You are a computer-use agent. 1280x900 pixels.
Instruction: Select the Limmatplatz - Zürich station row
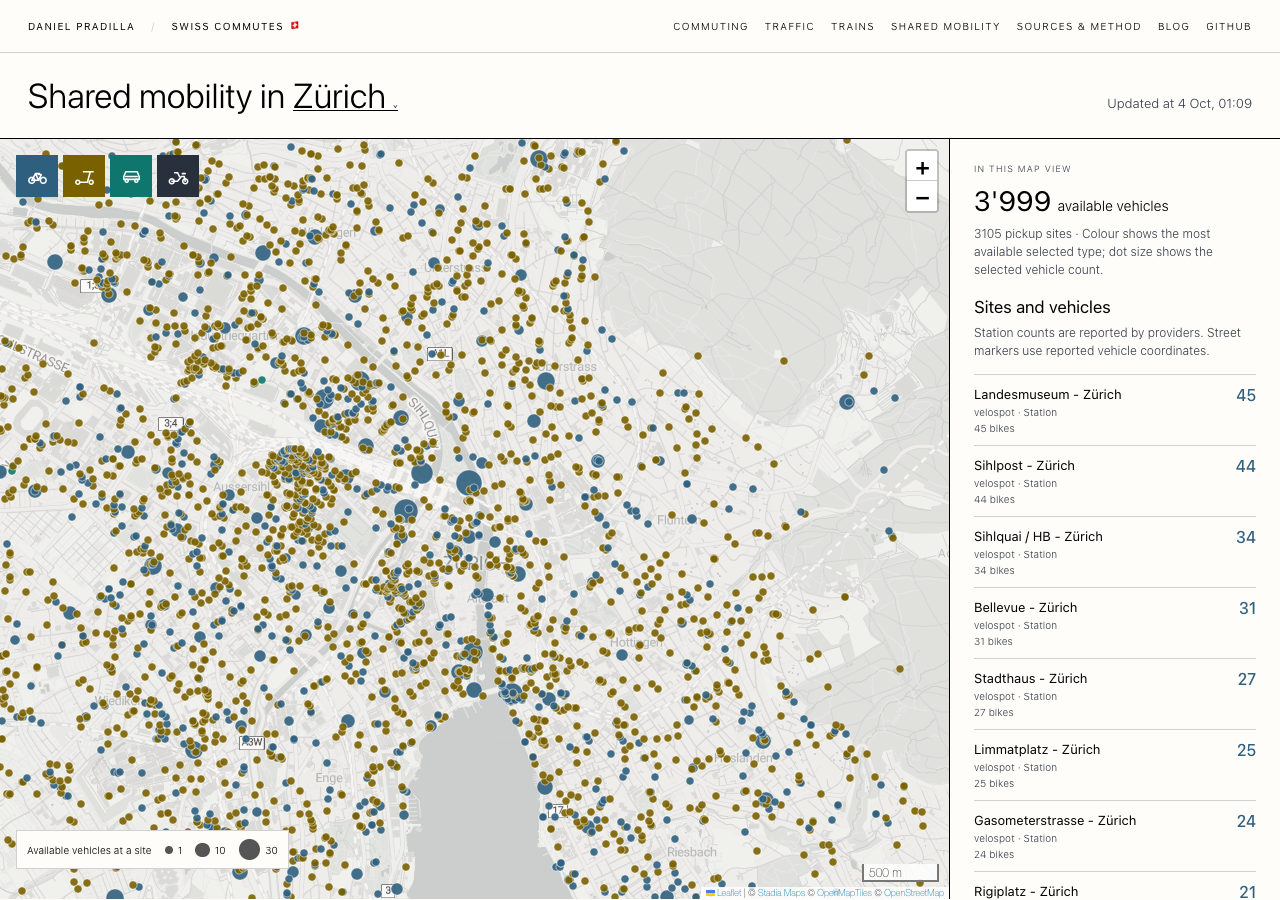point(1115,765)
